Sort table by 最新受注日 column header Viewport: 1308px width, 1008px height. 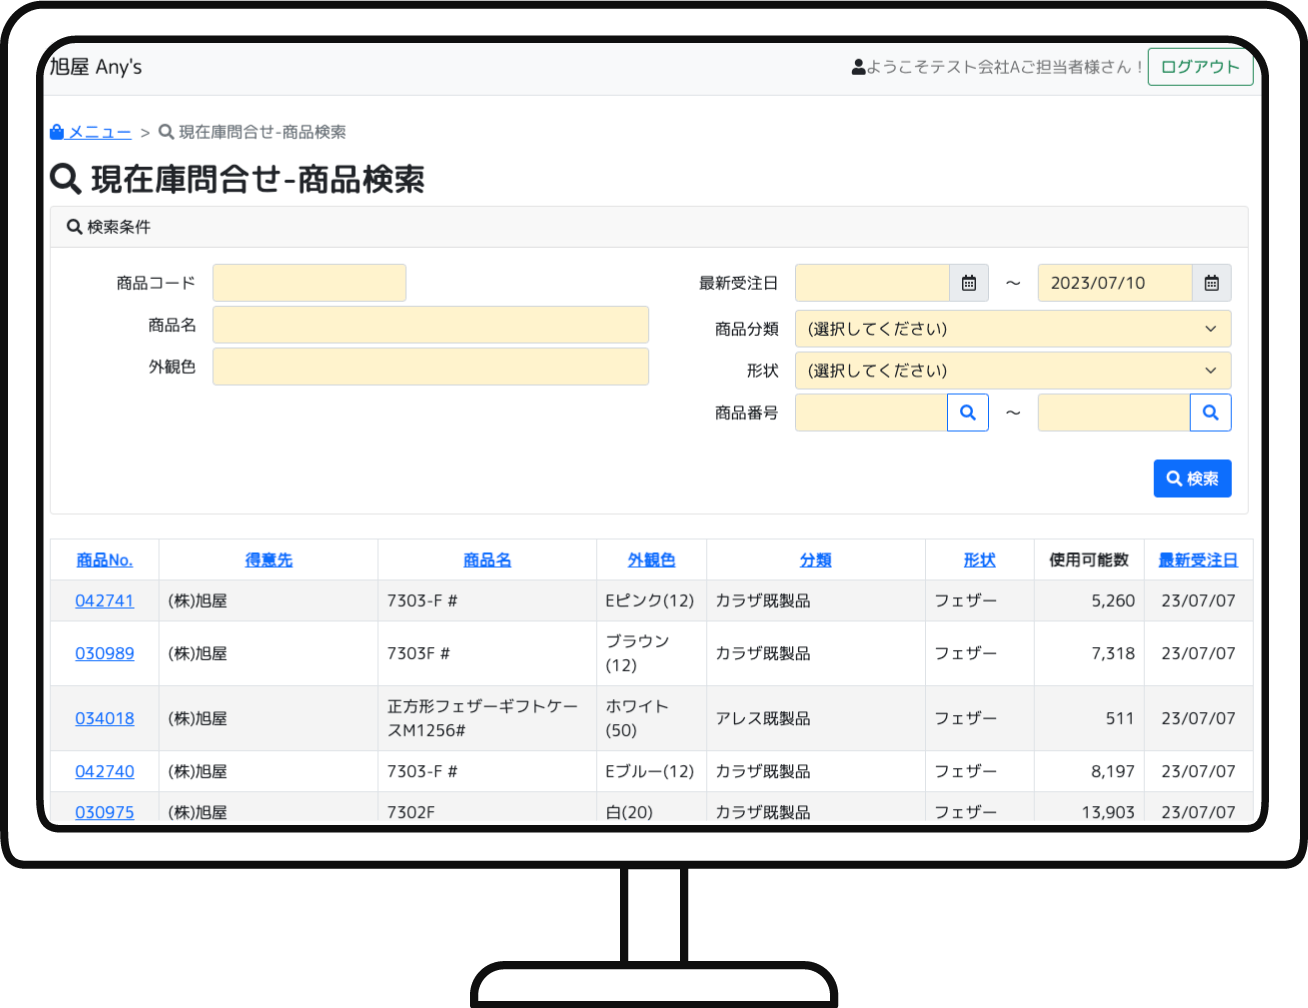1197,560
